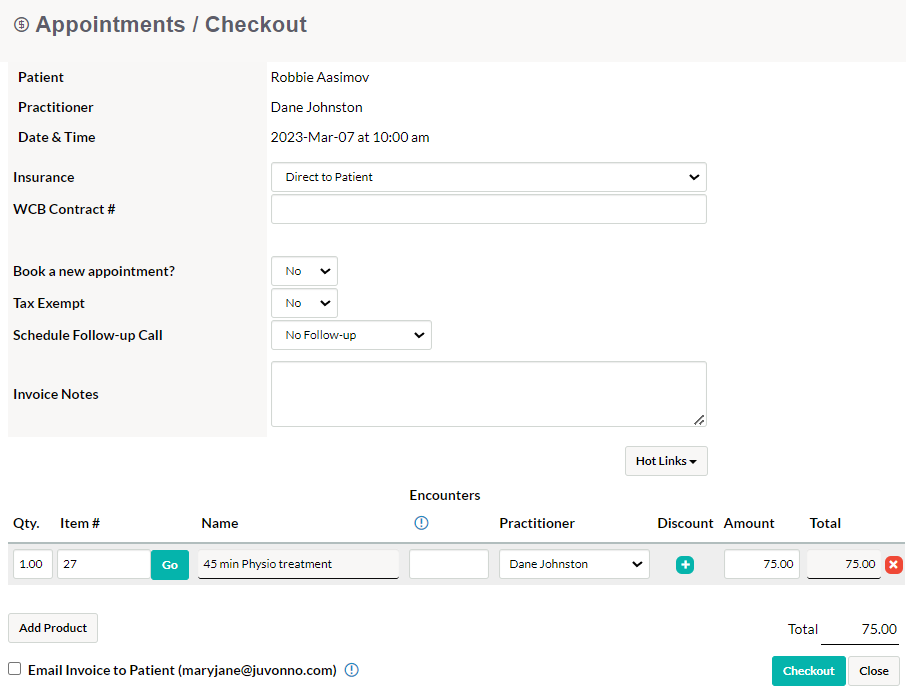Click the Encounters info icon

(421, 522)
